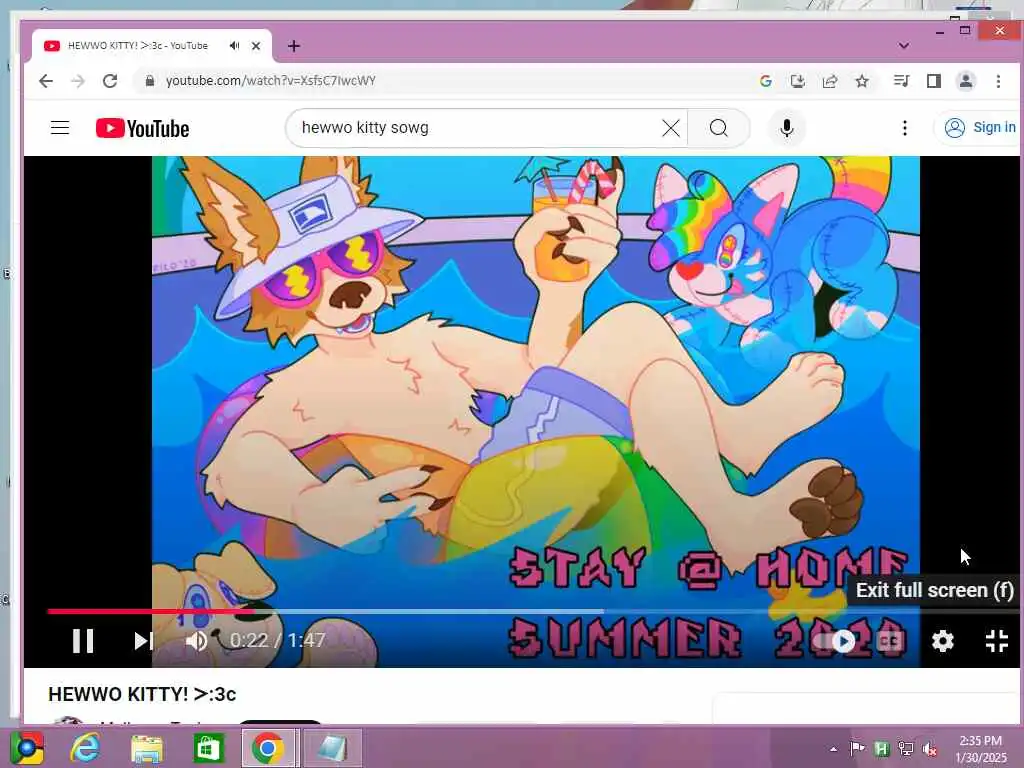The height and width of the screenshot is (768, 1024).
Task: Reload the page
Action: pos(110,81)
